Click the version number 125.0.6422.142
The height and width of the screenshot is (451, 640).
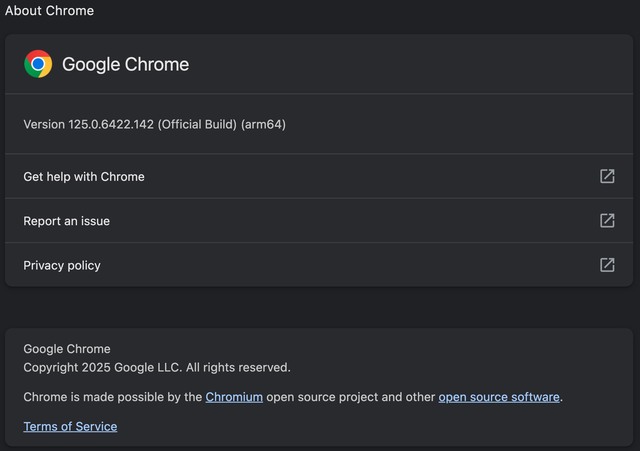coord(111,124)
